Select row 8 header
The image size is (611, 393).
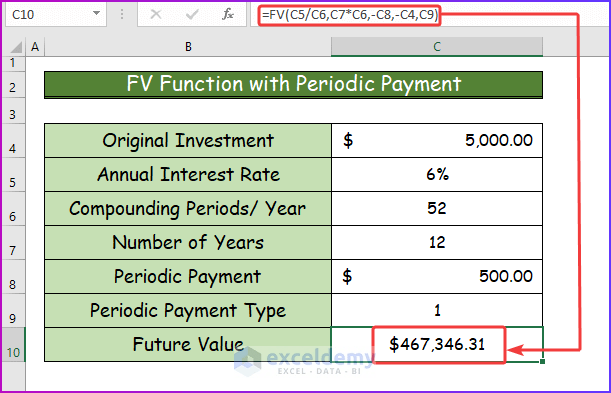coord(13,277)
